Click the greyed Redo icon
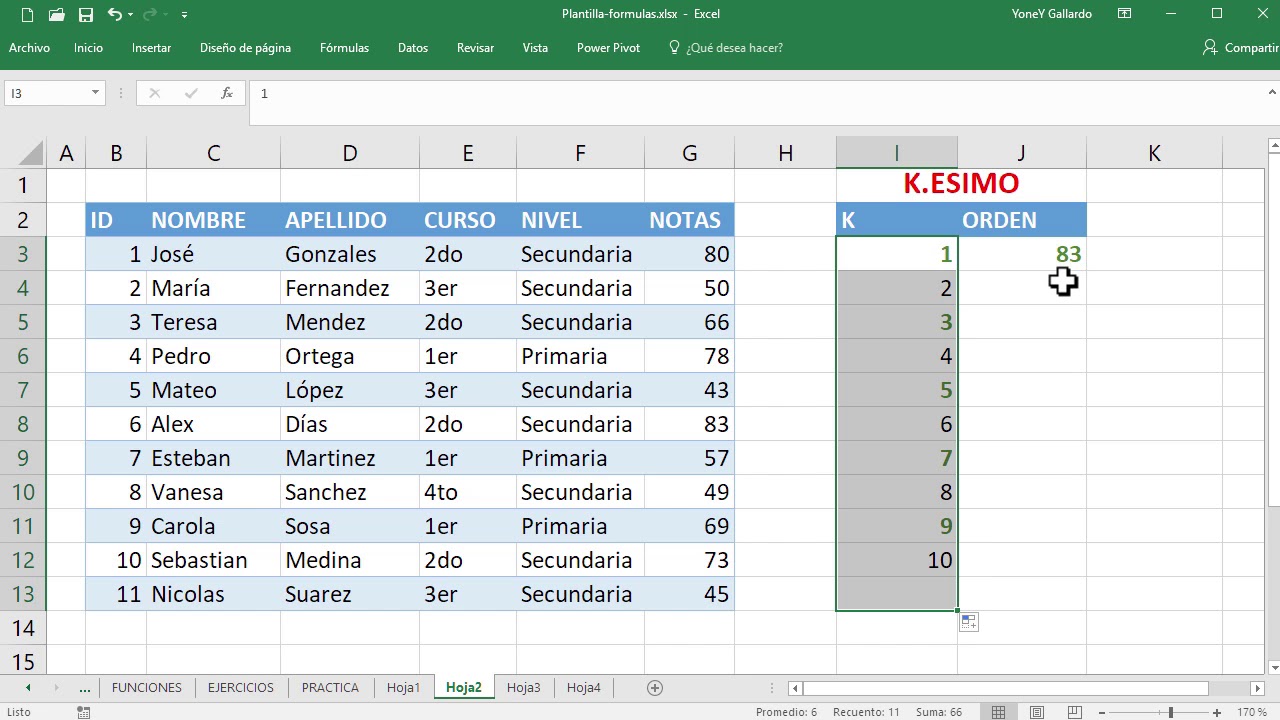Image resolution: width=1280 pixels, height=720 pixels. (151, 15)
